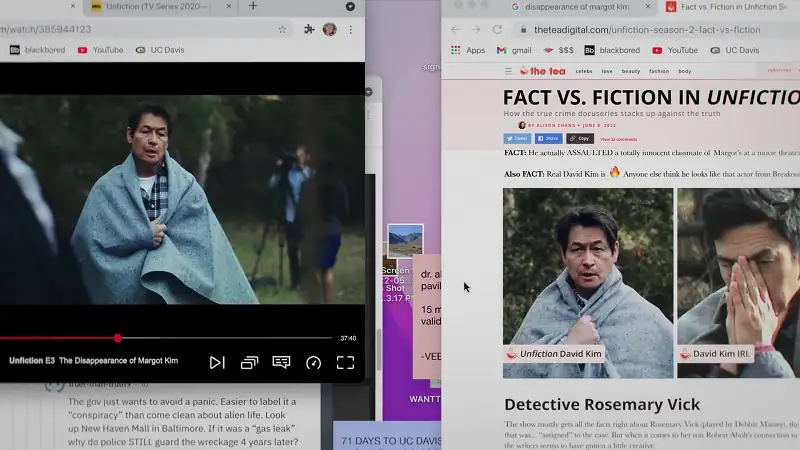The height and width of the screenshot is (450, 800).
Task: Bookmark page with the star icon
Action: click(283, 30)
